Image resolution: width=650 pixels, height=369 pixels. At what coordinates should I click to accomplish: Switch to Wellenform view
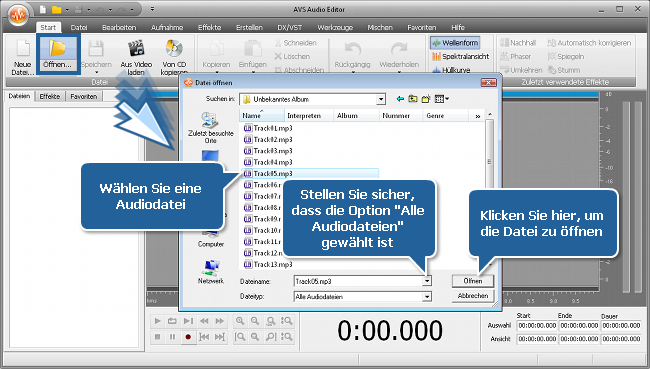coord(455,43)
